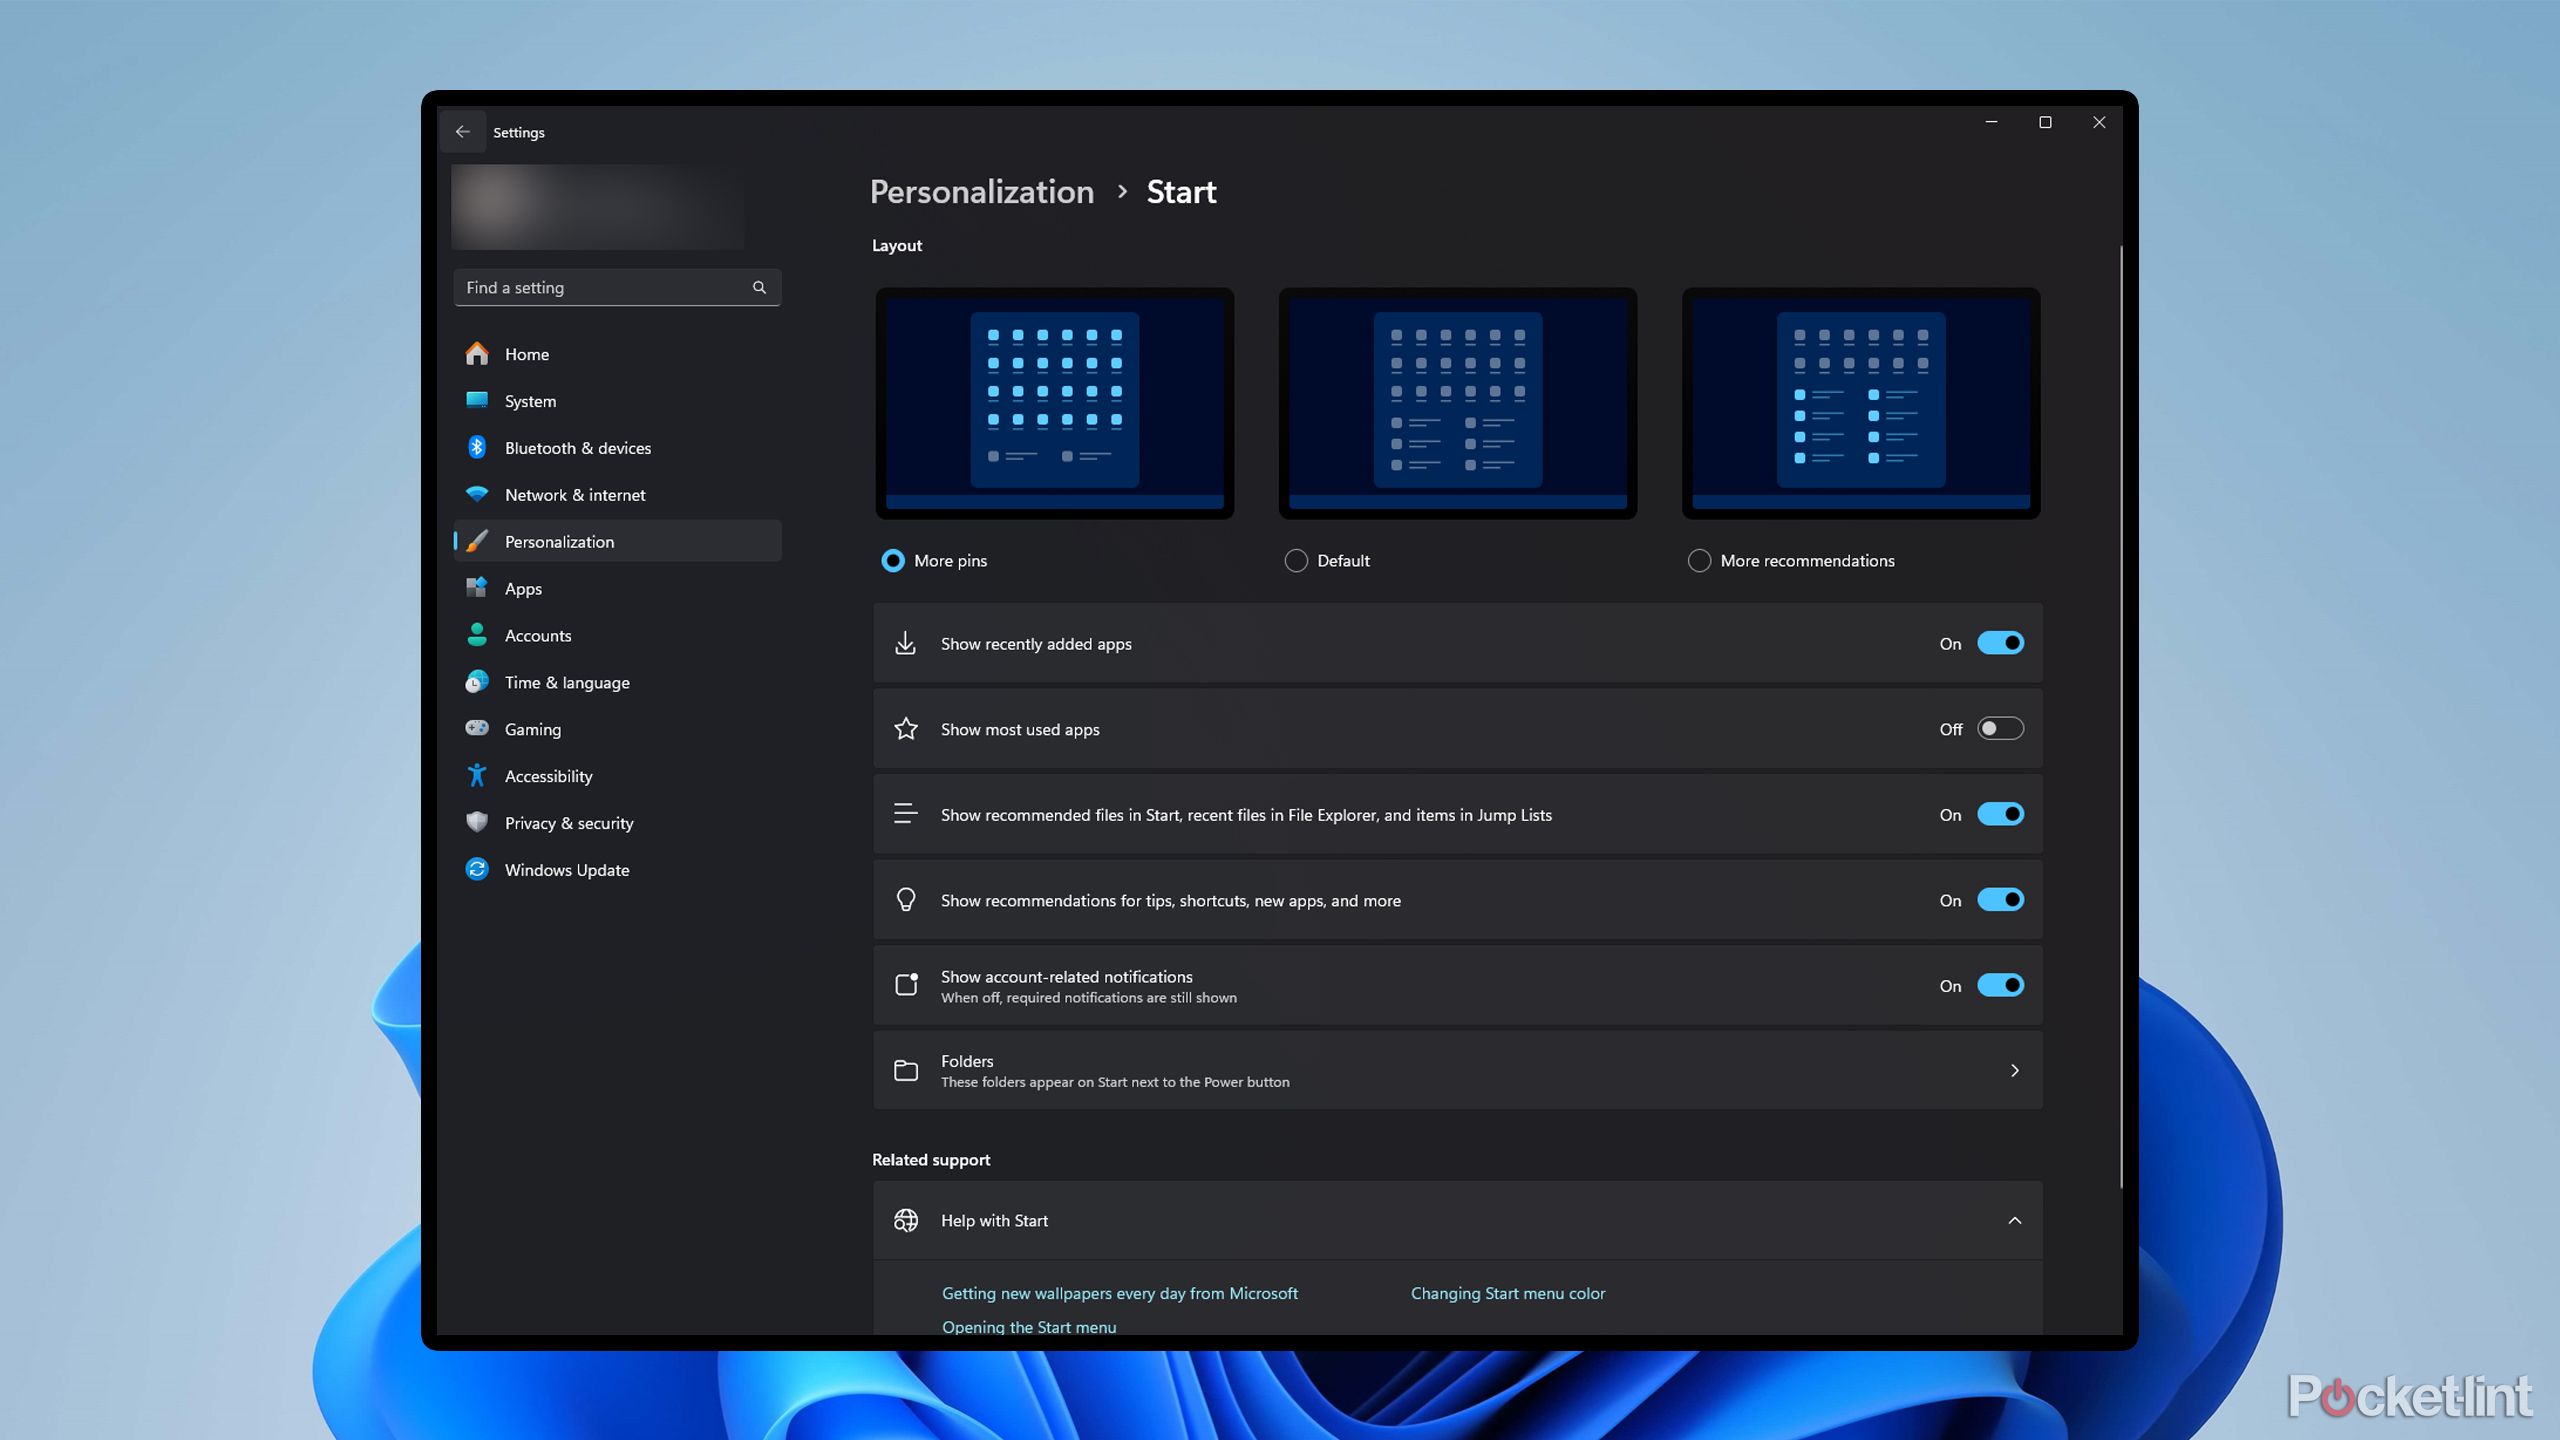Click the download icon for recently added apps
2560x1440 pixels.
905,643
